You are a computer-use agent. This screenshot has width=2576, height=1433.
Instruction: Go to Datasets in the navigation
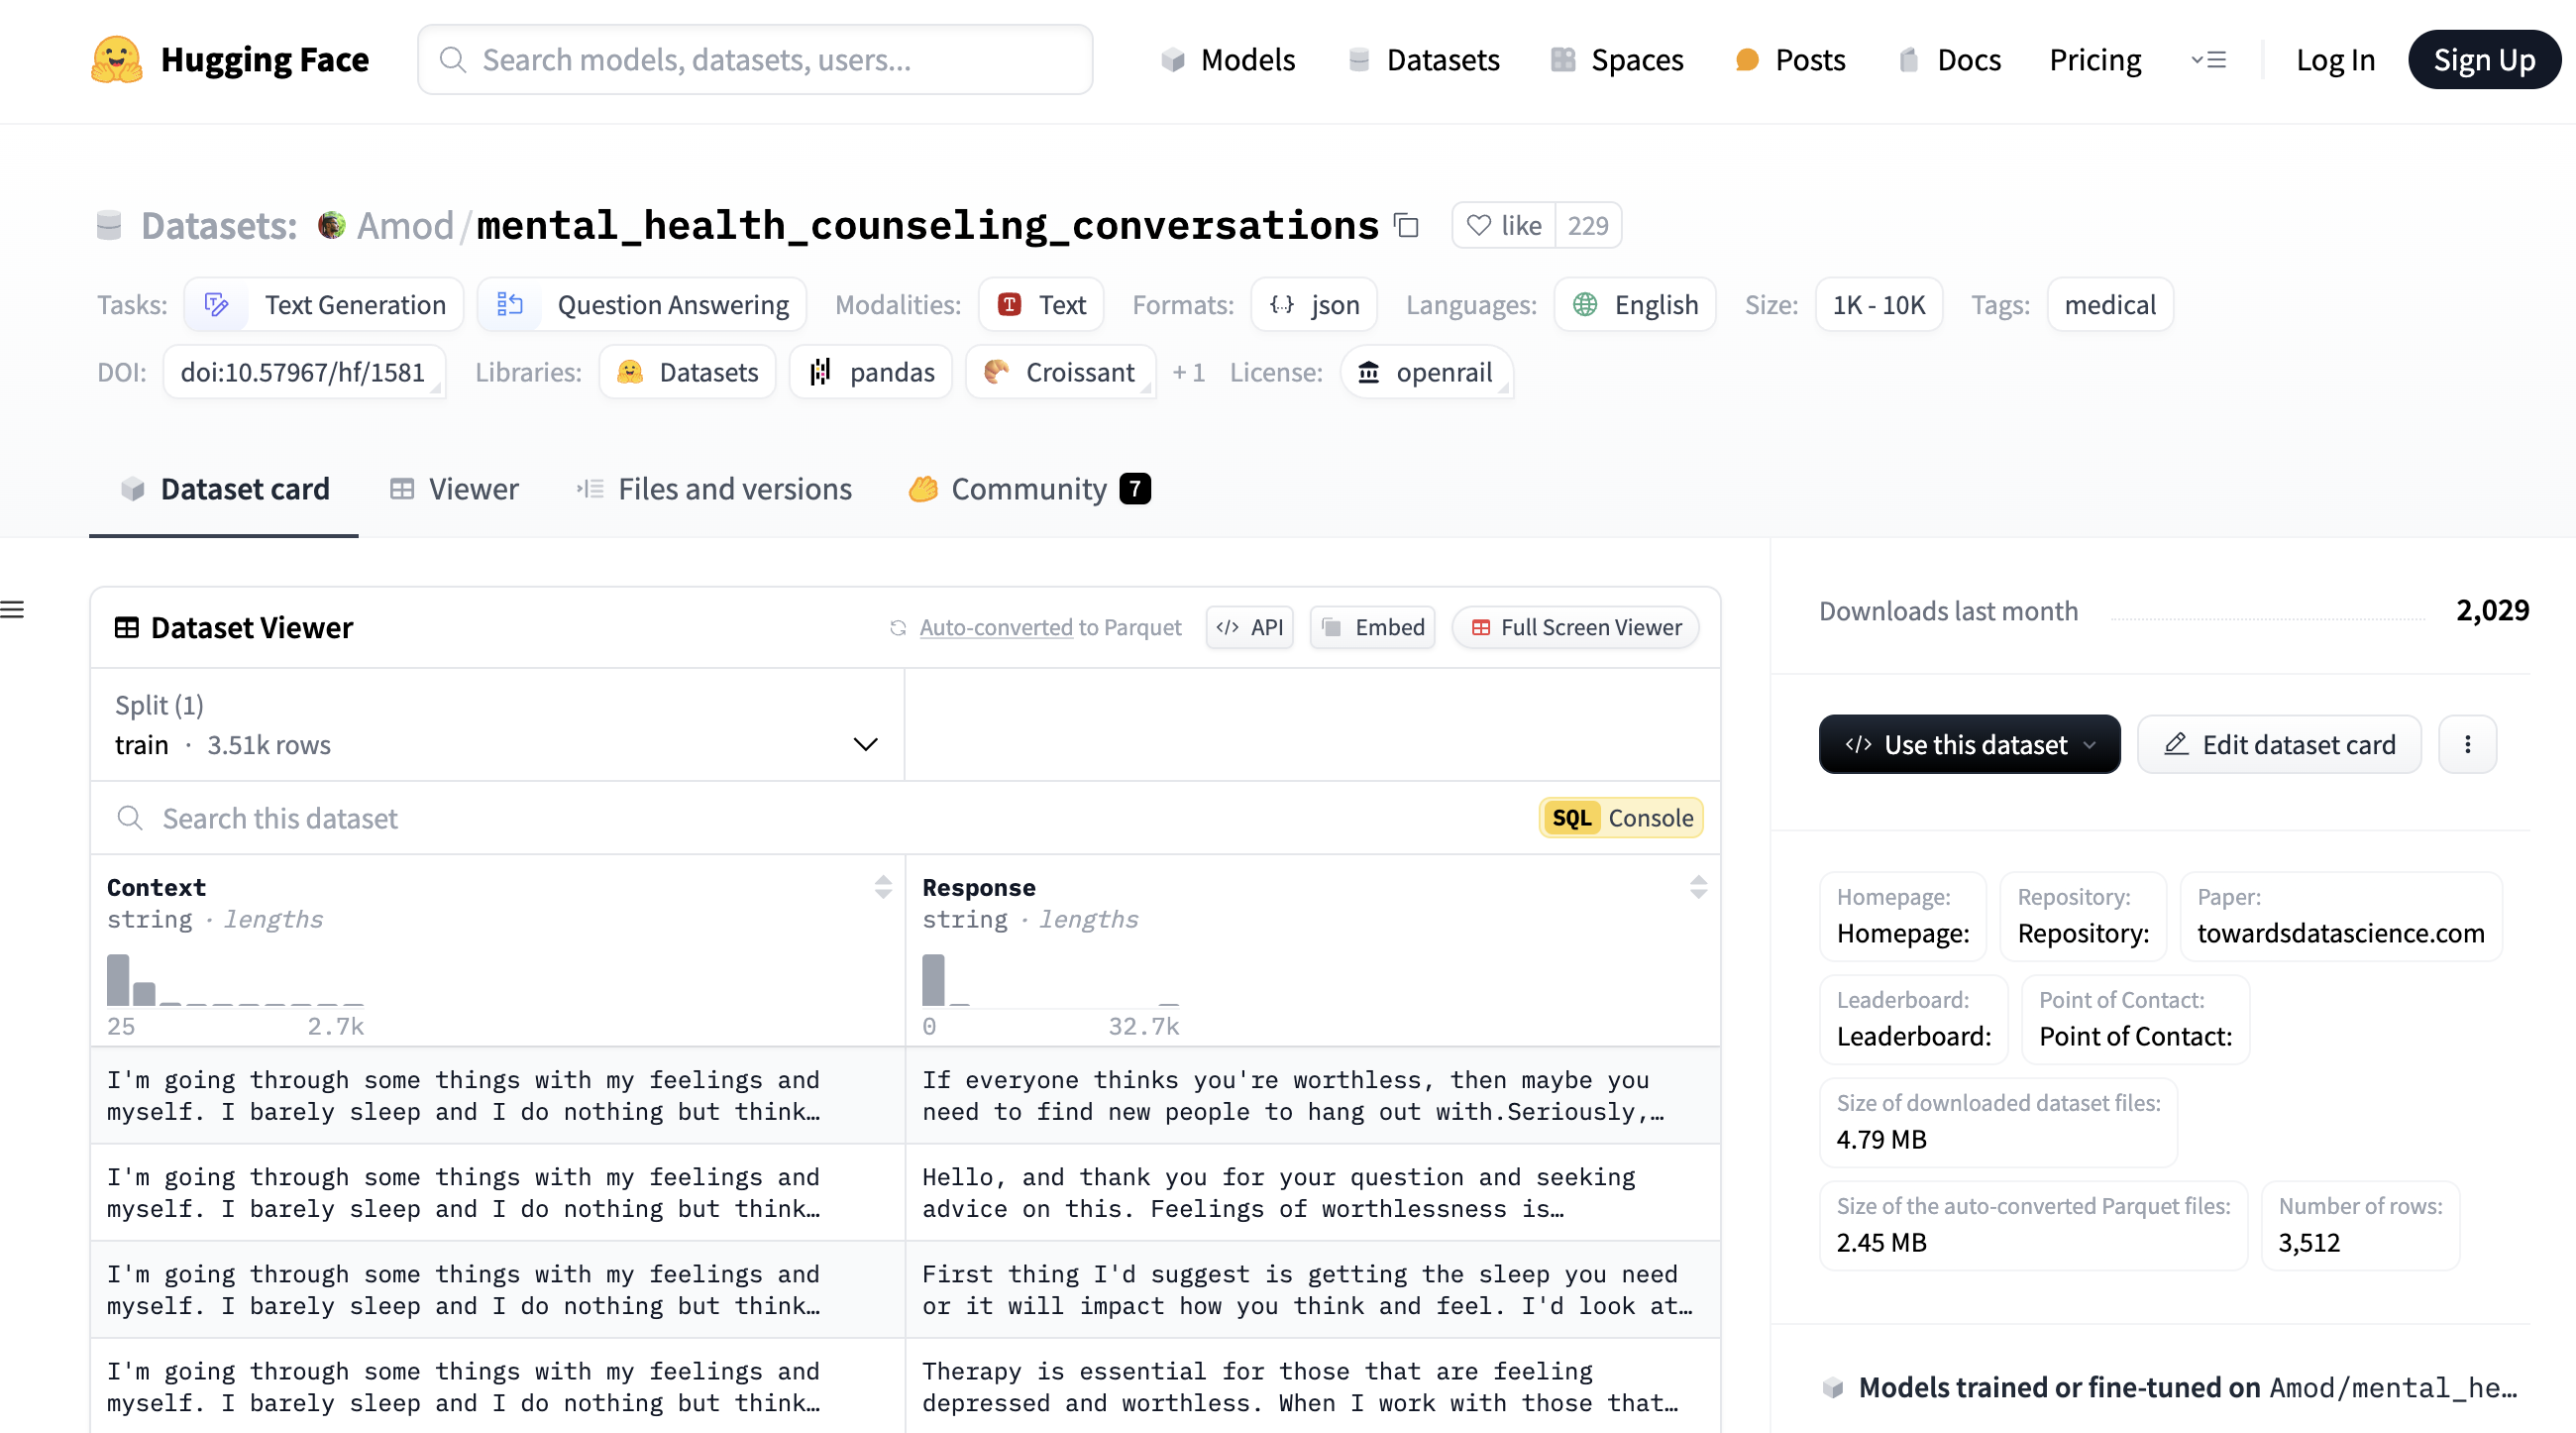coord(1423,60)
